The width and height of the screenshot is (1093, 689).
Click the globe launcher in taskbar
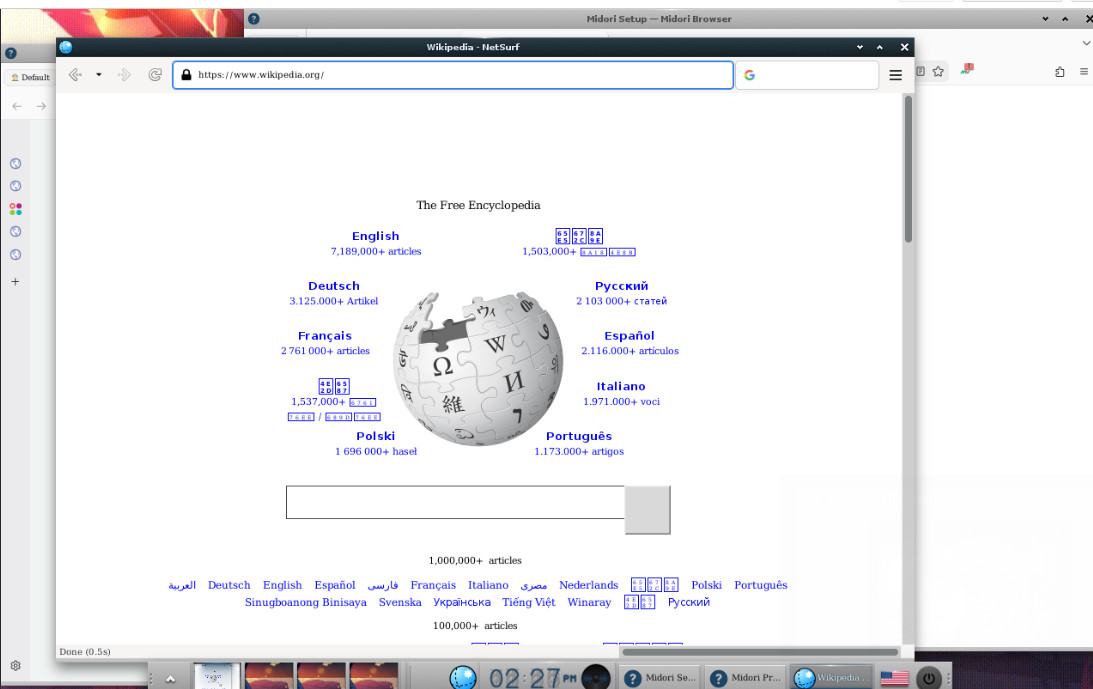coord(463,677)
